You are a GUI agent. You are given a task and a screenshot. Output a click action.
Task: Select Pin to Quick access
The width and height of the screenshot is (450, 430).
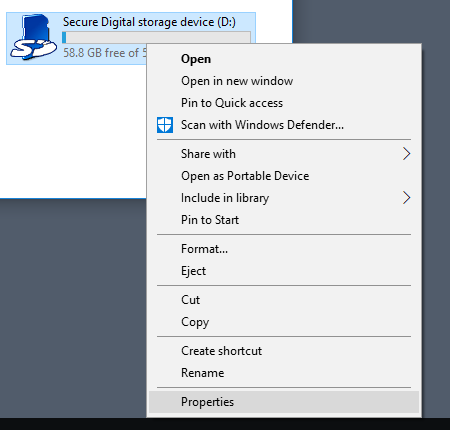[284, 103]
